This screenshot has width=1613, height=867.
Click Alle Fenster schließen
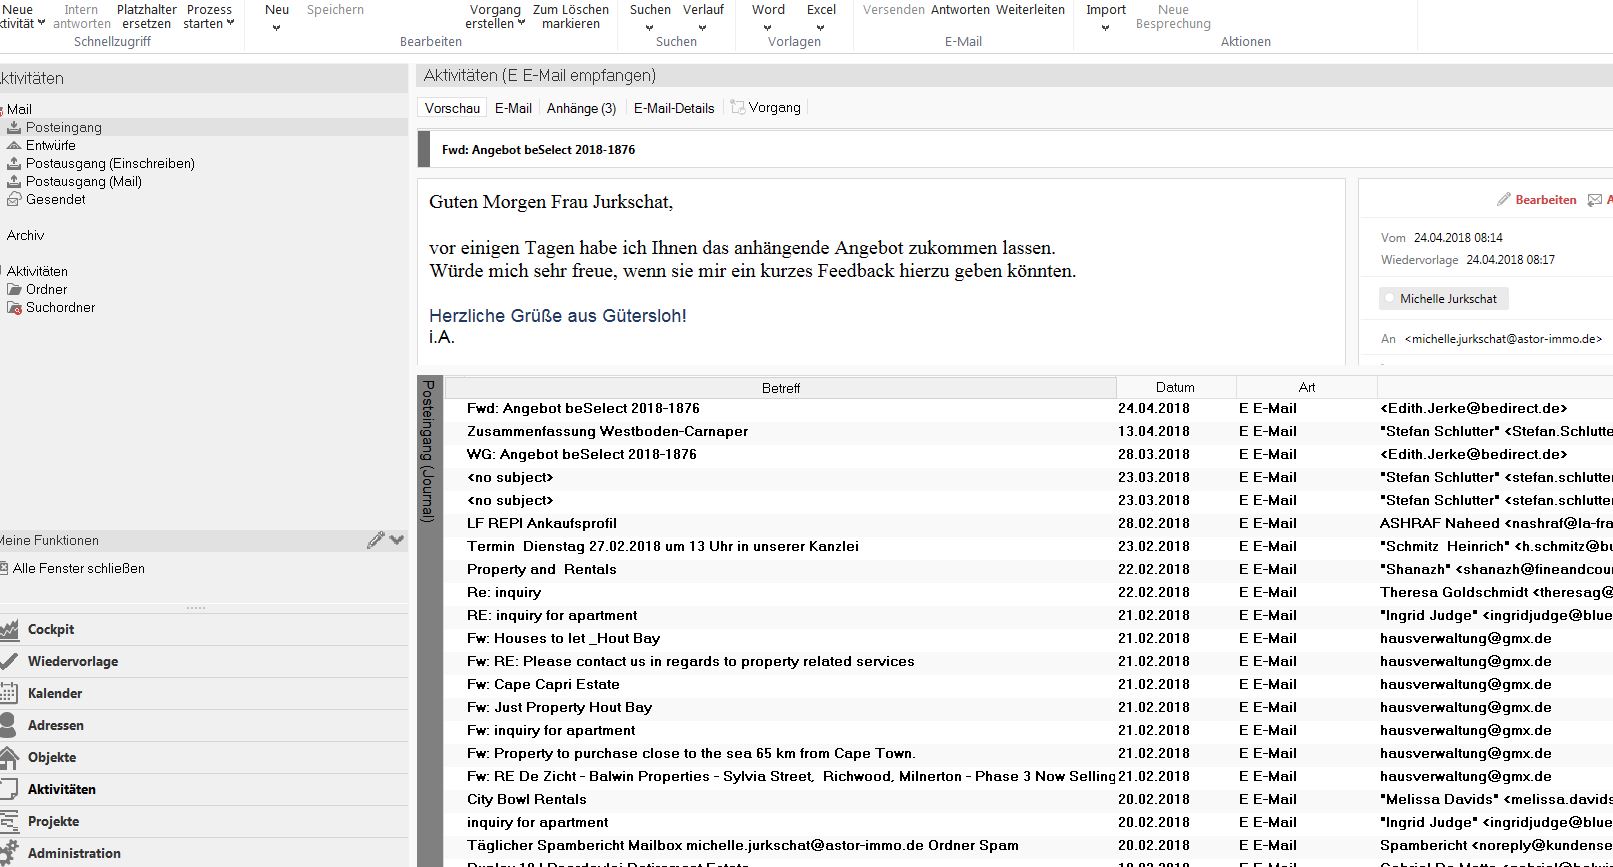pos(78,568)
